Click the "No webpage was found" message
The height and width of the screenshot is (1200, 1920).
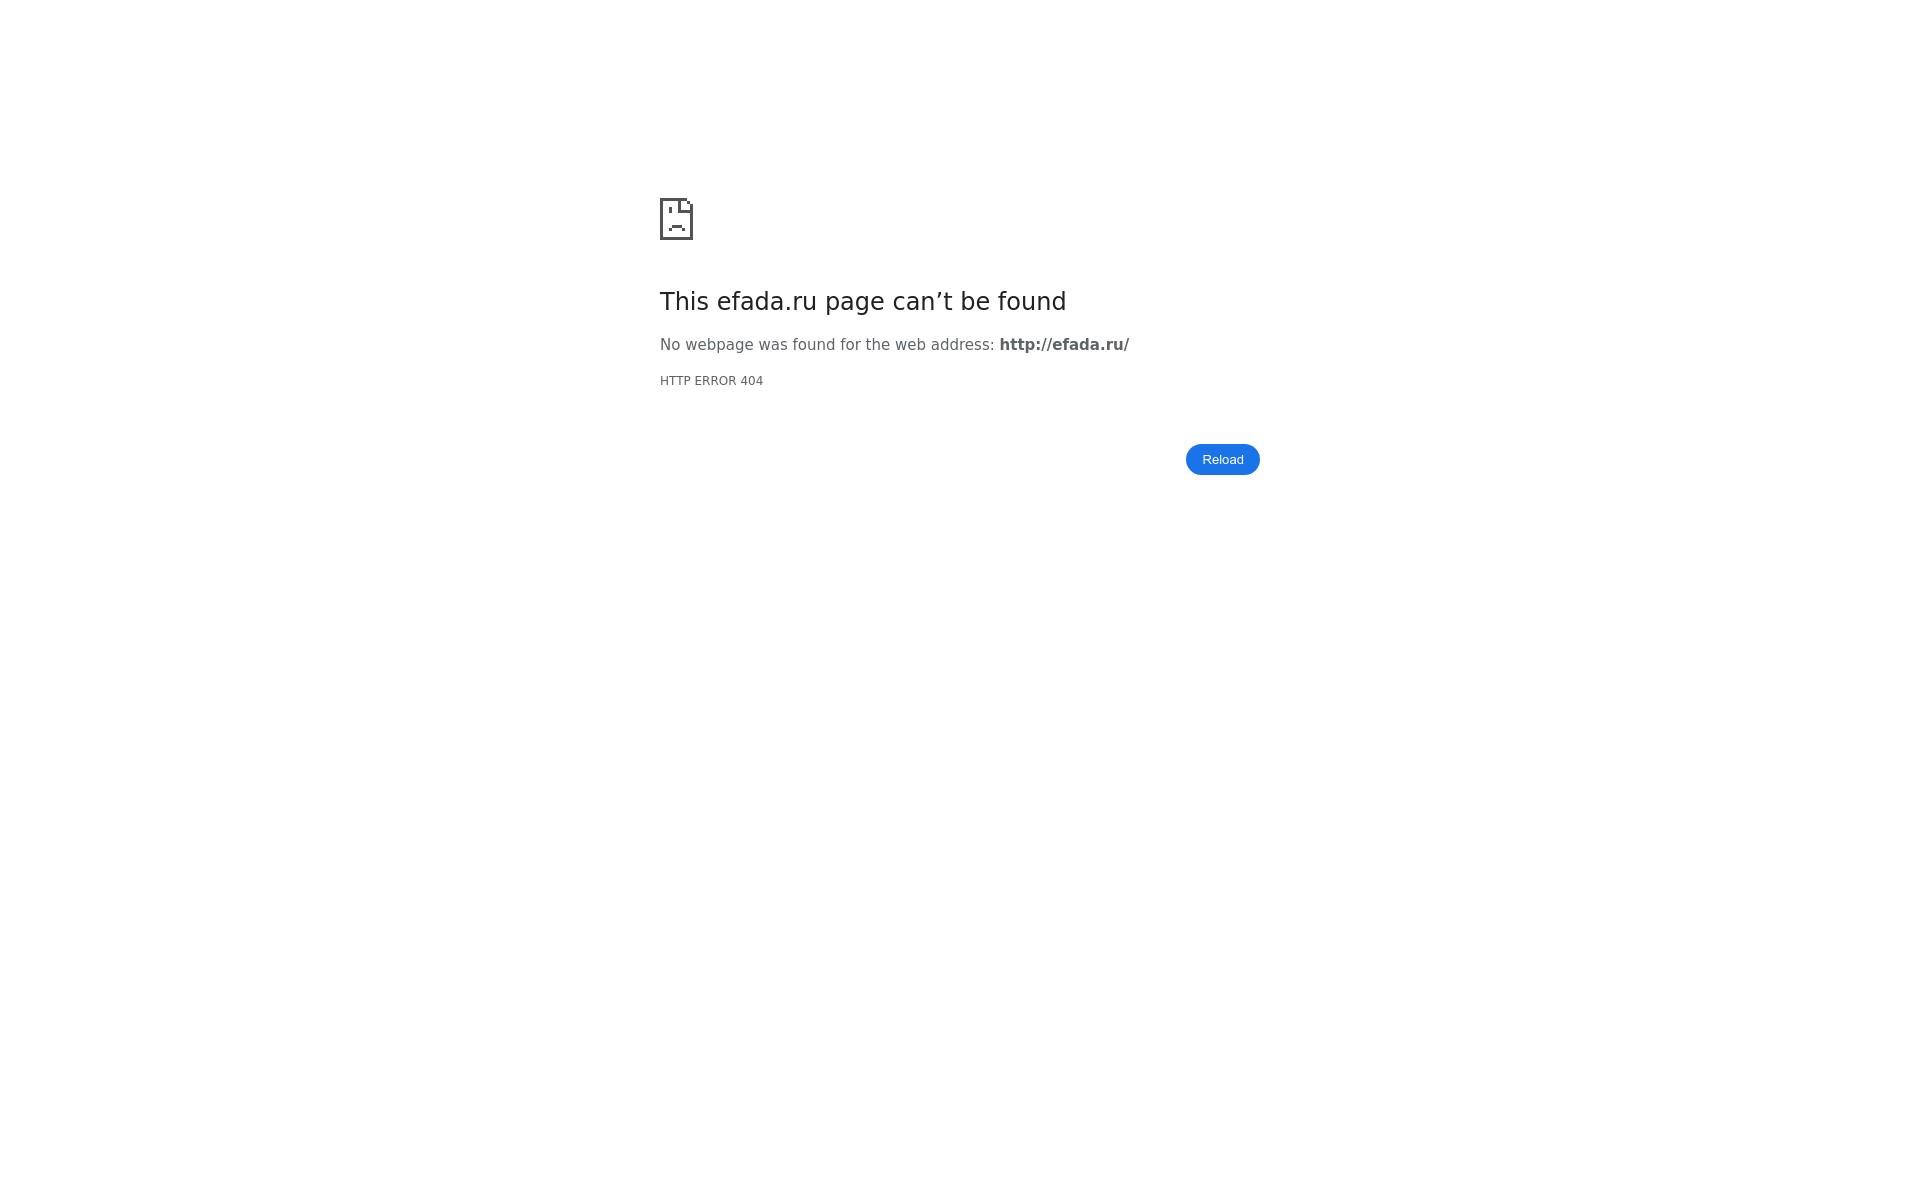[894, 345]
